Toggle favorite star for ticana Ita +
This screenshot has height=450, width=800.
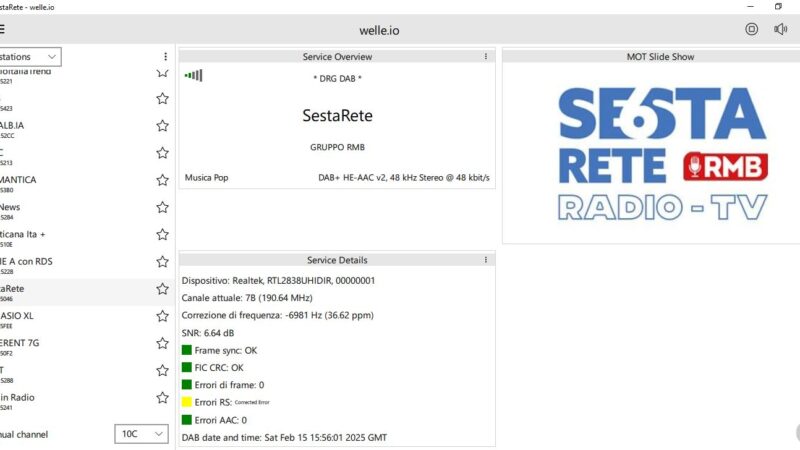[x=162, y=234]
